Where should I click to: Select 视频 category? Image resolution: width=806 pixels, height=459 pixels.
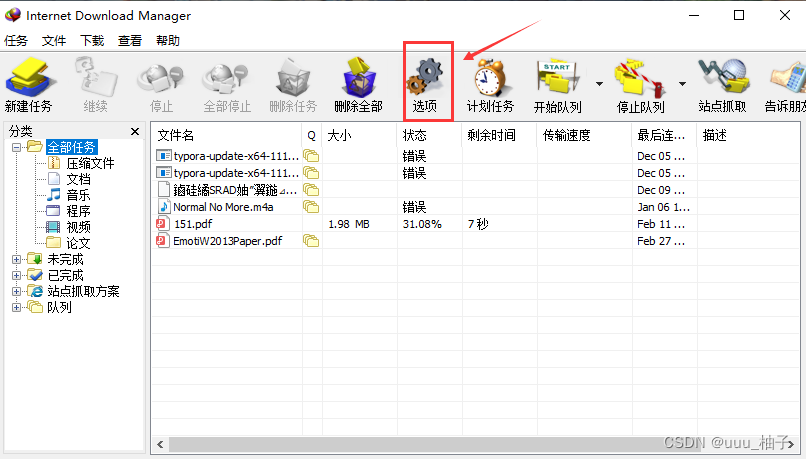(78, 227)
